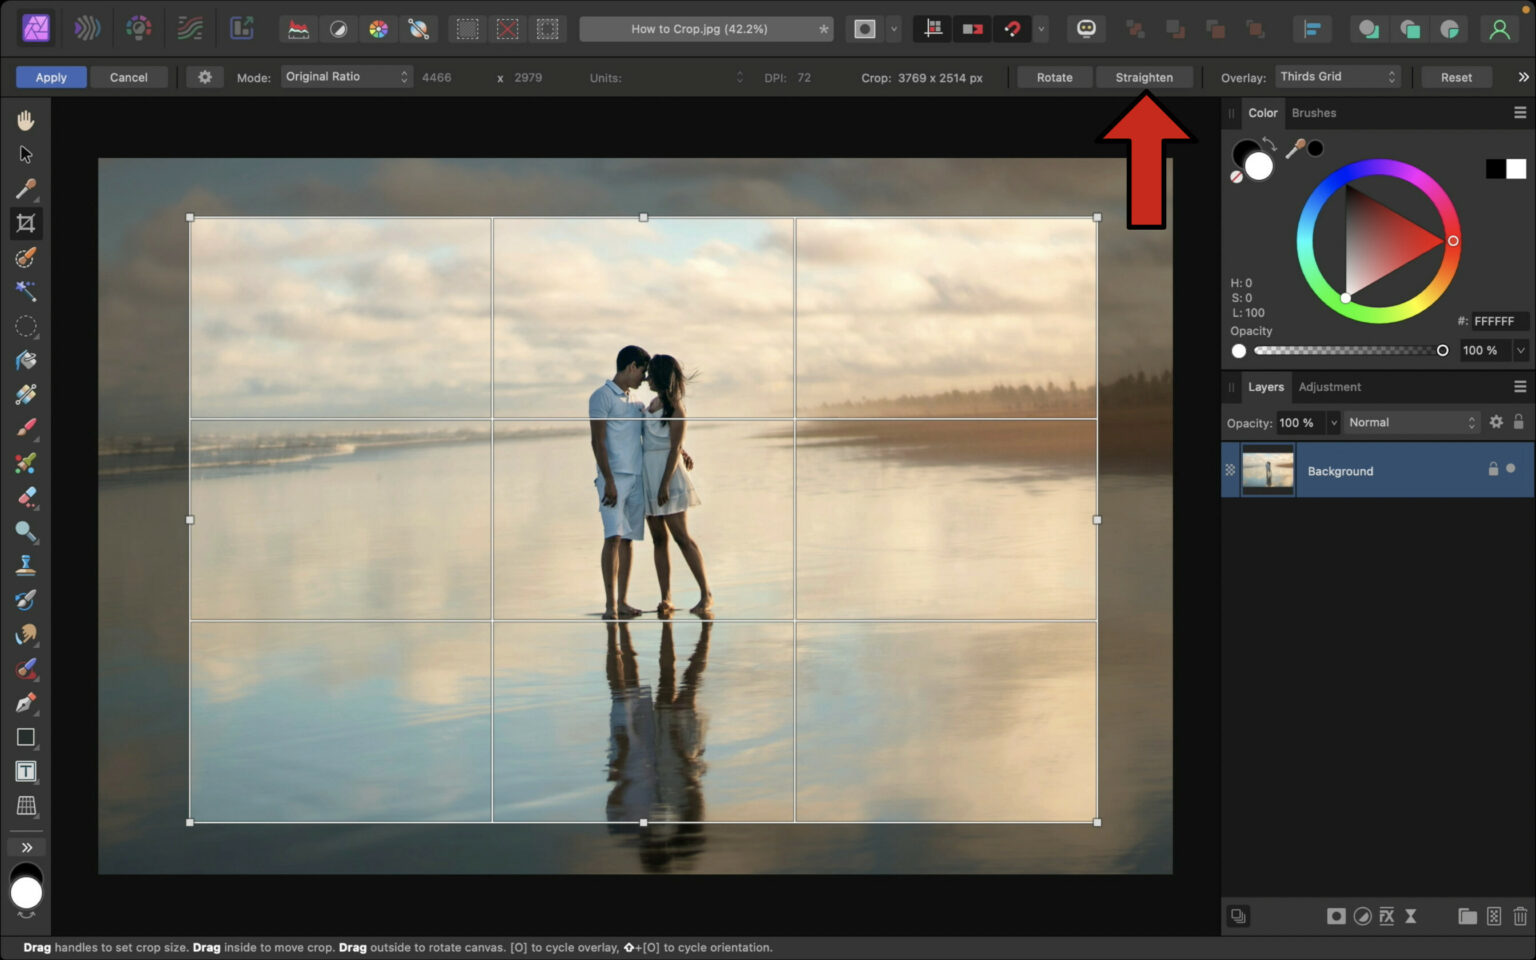1536x960 pixels.
Task: Toggle the Quick Mask button
Action: (x=865, y=29)
